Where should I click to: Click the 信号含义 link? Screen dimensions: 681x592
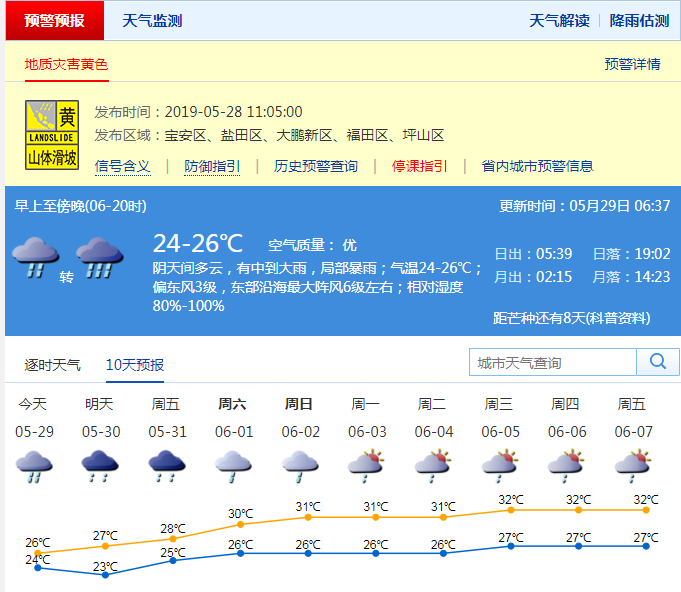coord(122,166)
